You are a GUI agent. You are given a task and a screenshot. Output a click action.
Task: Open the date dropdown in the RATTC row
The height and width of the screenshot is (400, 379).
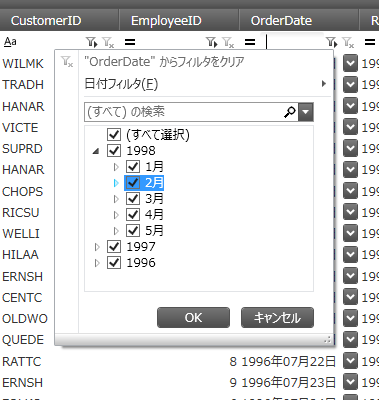pyautogui.click(x=350, y=361)
